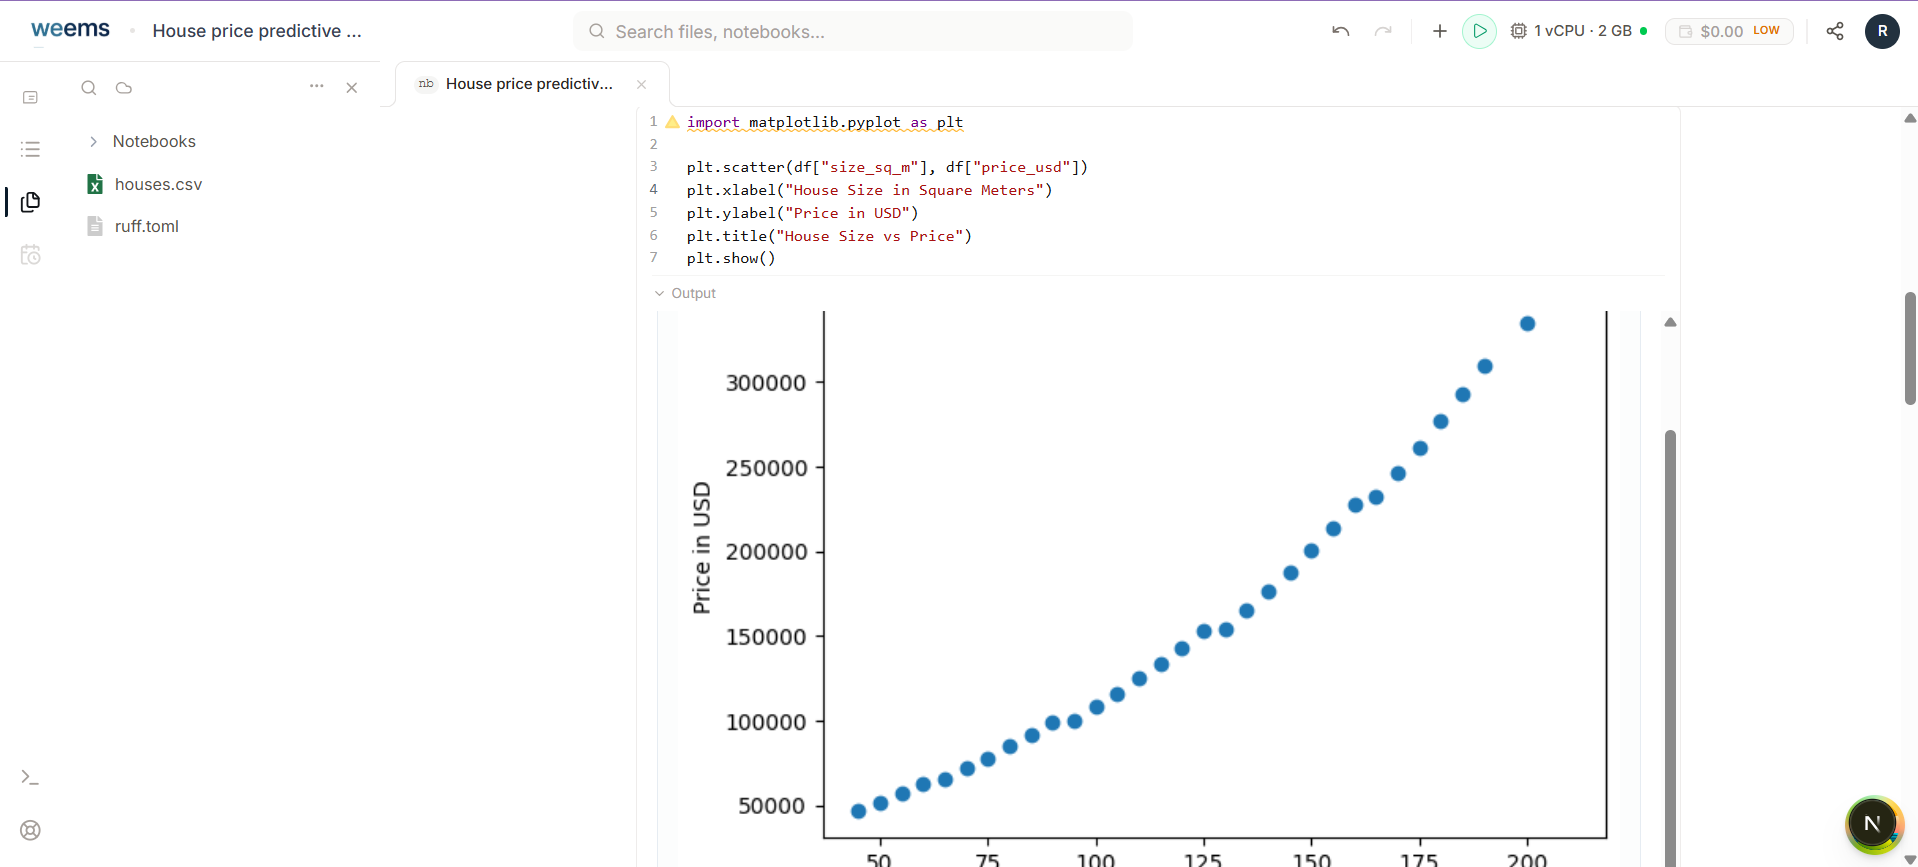The height and width of the screenshot is (867, 1918).
Task: Click the import matplotlib code line
Action: tap(825, 122)
